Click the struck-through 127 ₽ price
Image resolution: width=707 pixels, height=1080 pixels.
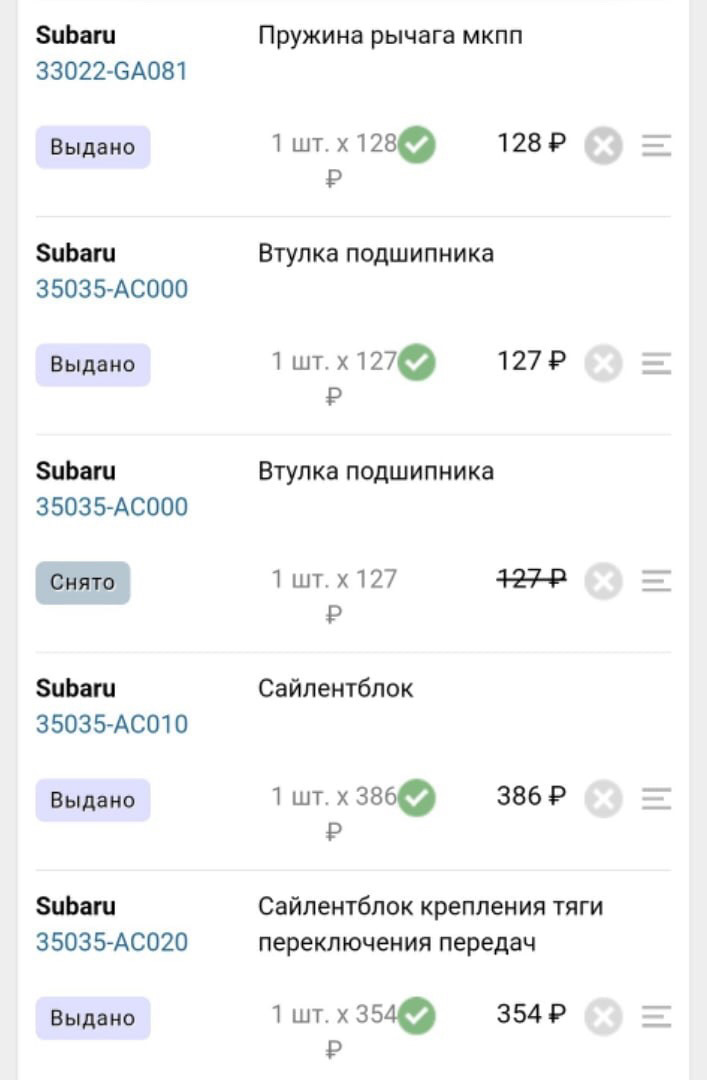pyautogui.click(x=531, y=580)
